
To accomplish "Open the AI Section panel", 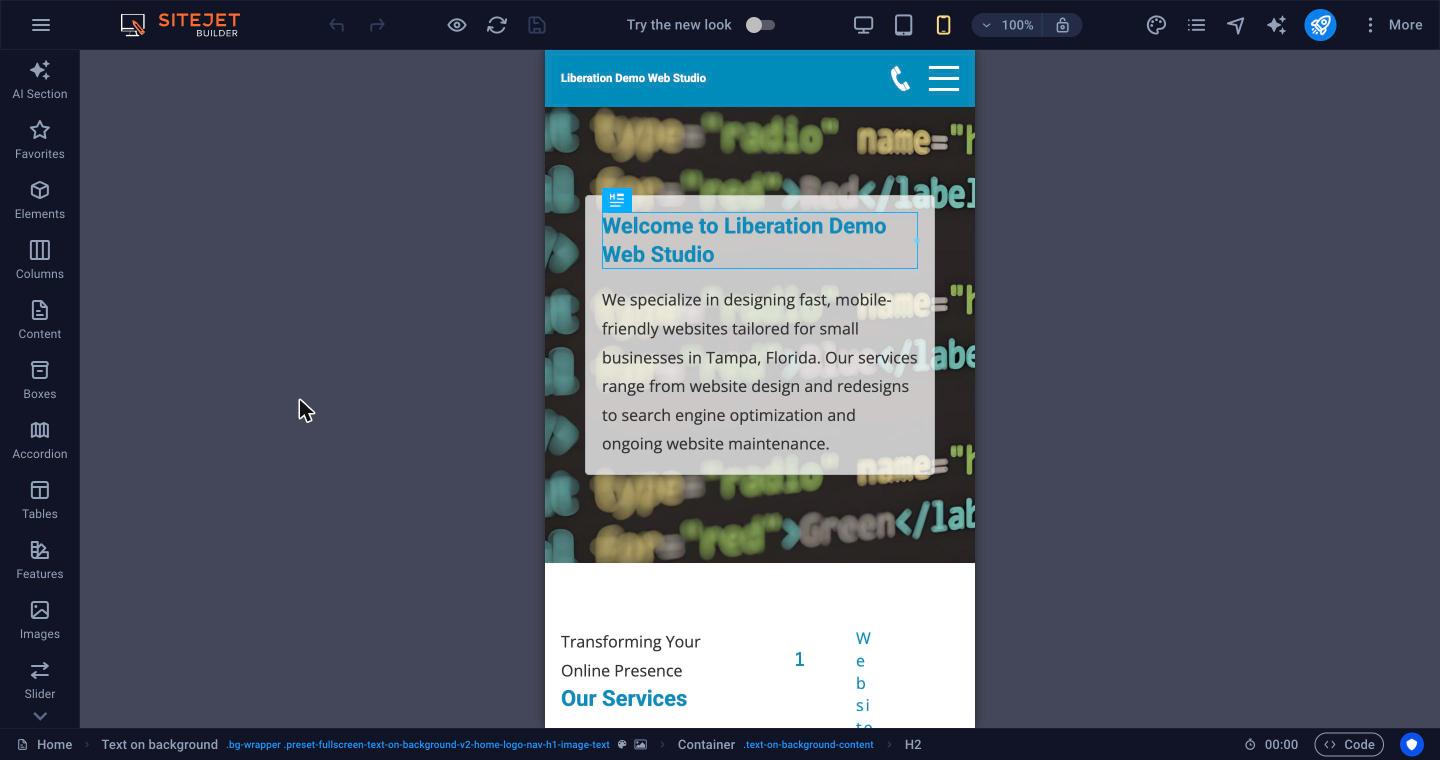I will point(40,80).
